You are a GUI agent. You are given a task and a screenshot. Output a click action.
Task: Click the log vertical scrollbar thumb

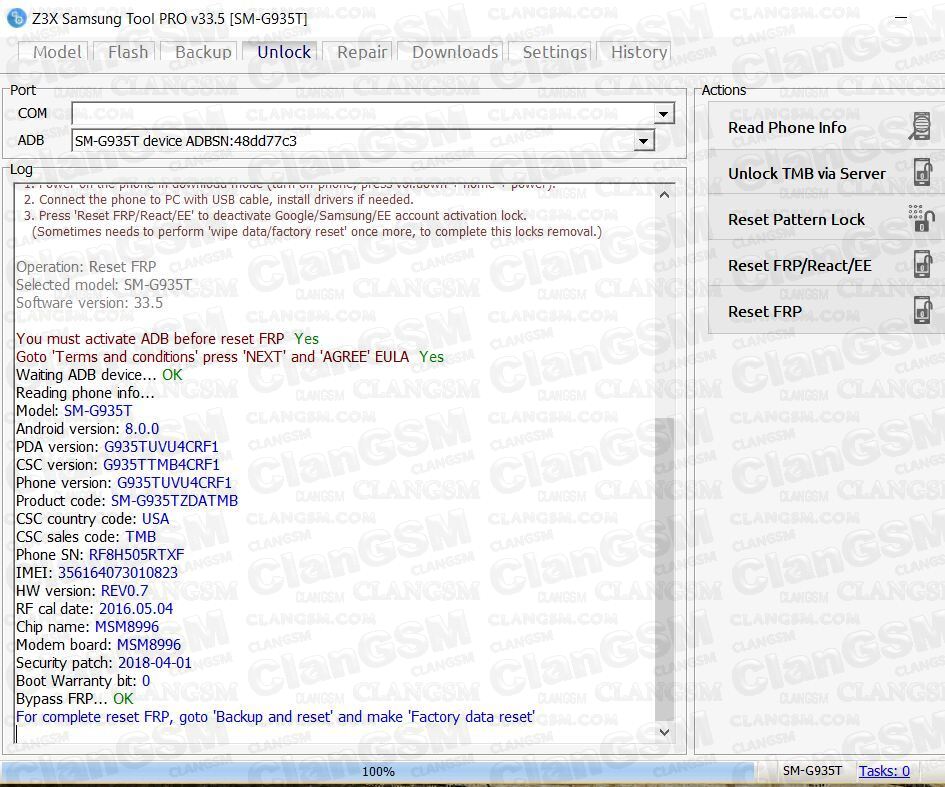click(664, 569)
